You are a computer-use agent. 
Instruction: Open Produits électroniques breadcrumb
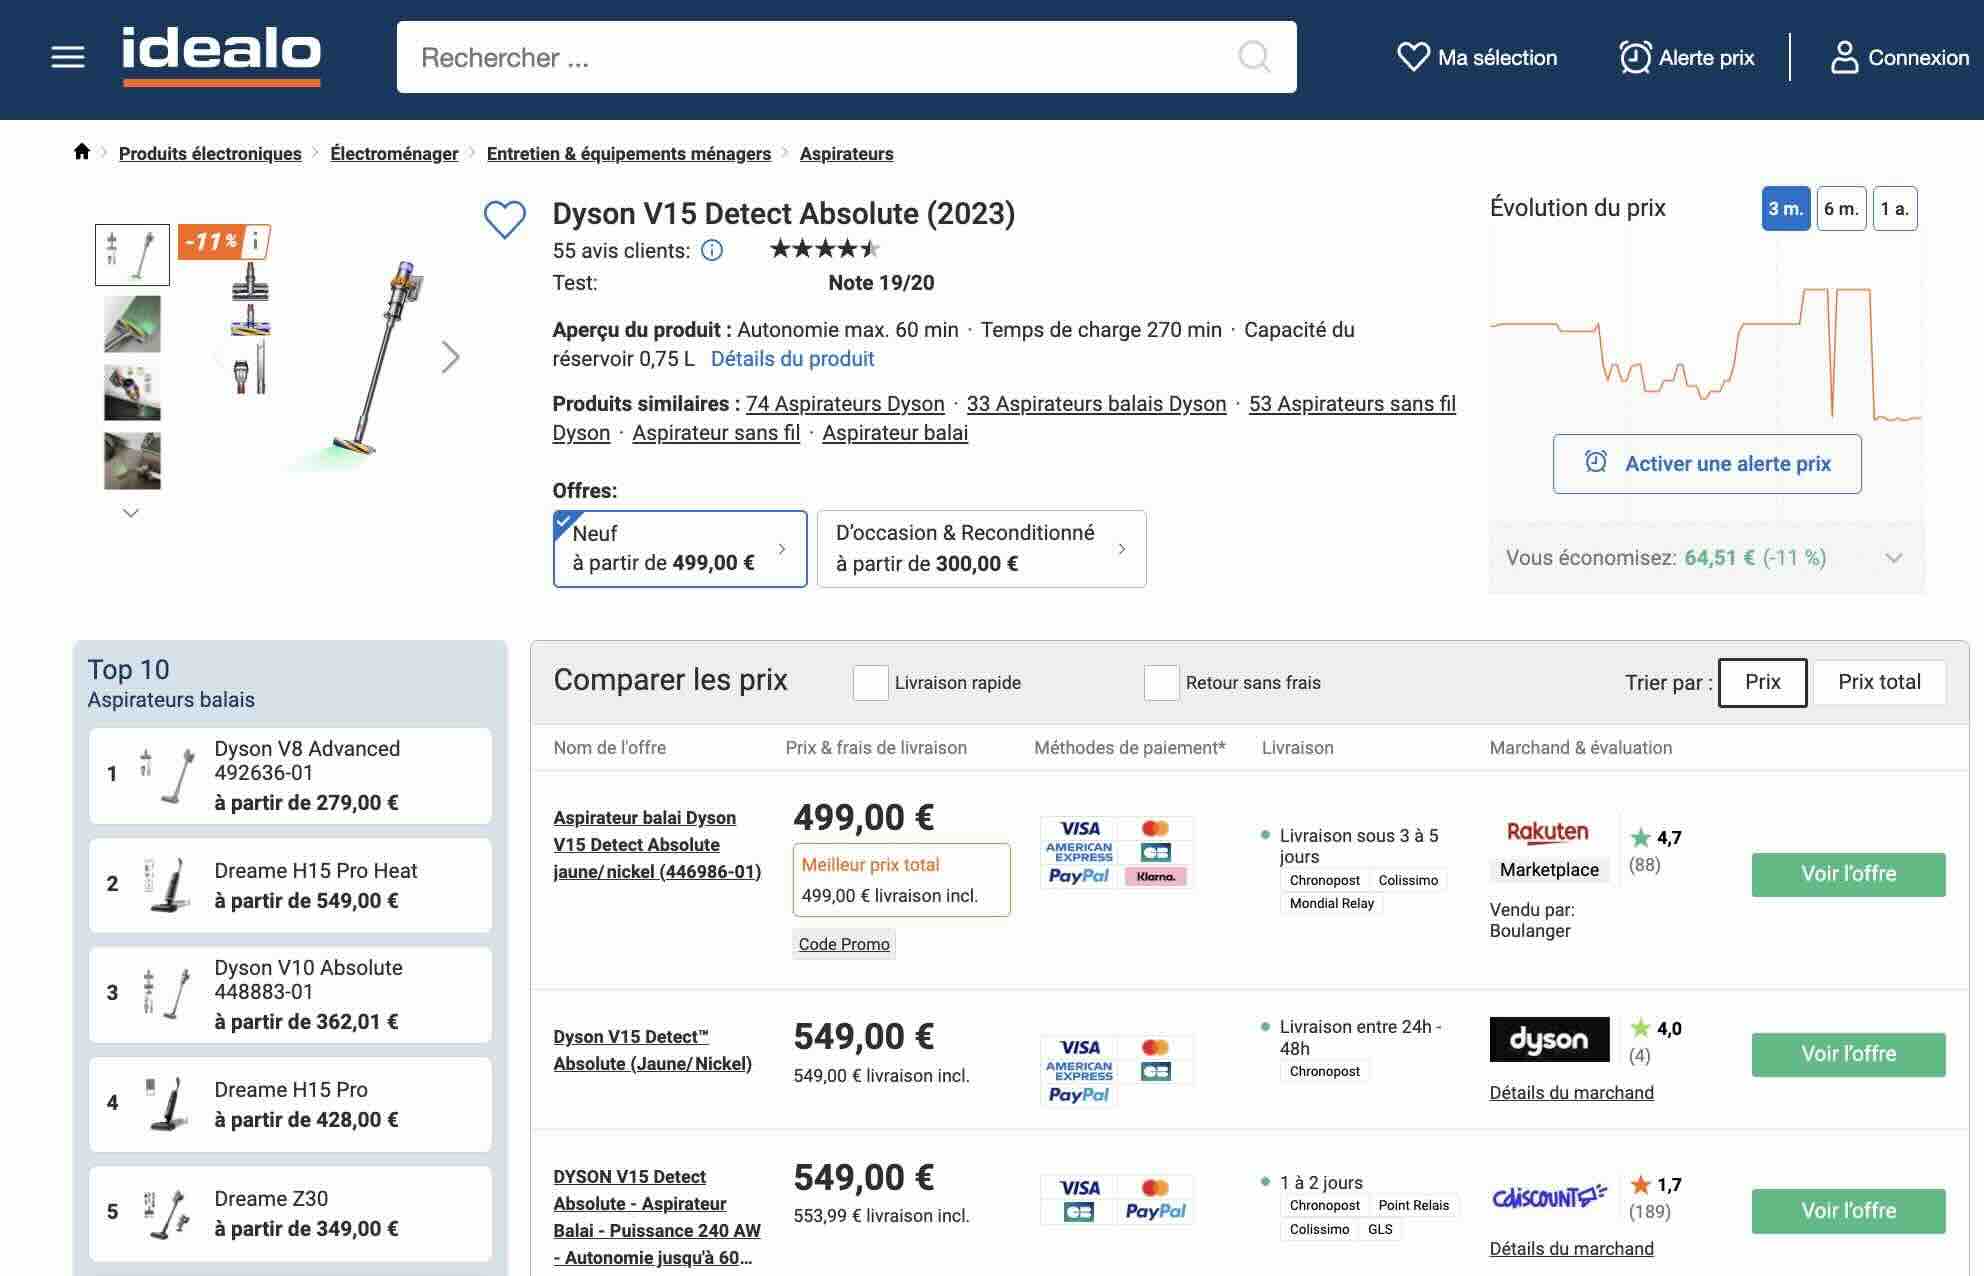click(x=210, y=153)
